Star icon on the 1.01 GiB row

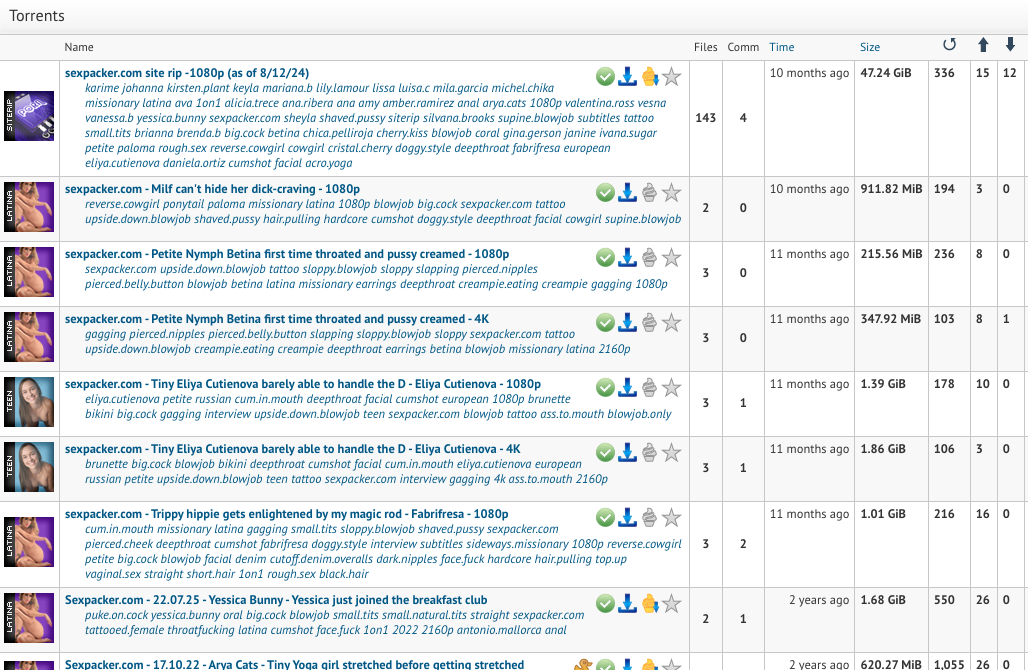pyautogui.click(x=671, y=517)
